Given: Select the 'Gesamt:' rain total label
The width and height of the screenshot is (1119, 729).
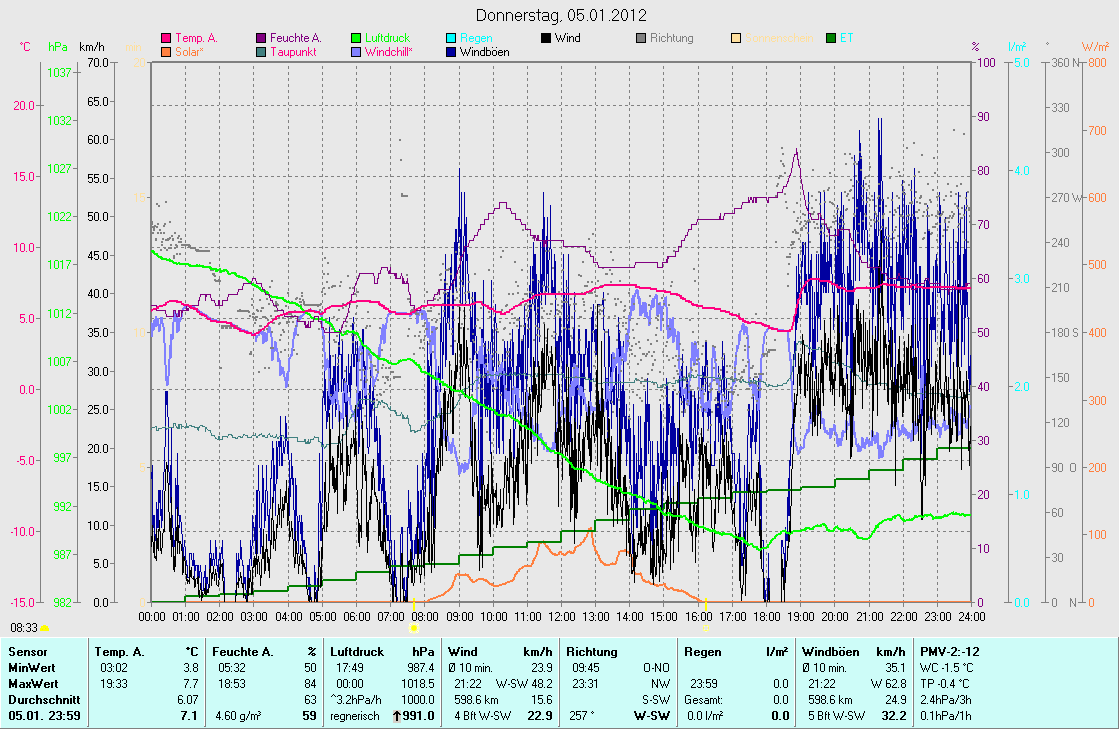Looking at the screenshot, I should (703, 700).
